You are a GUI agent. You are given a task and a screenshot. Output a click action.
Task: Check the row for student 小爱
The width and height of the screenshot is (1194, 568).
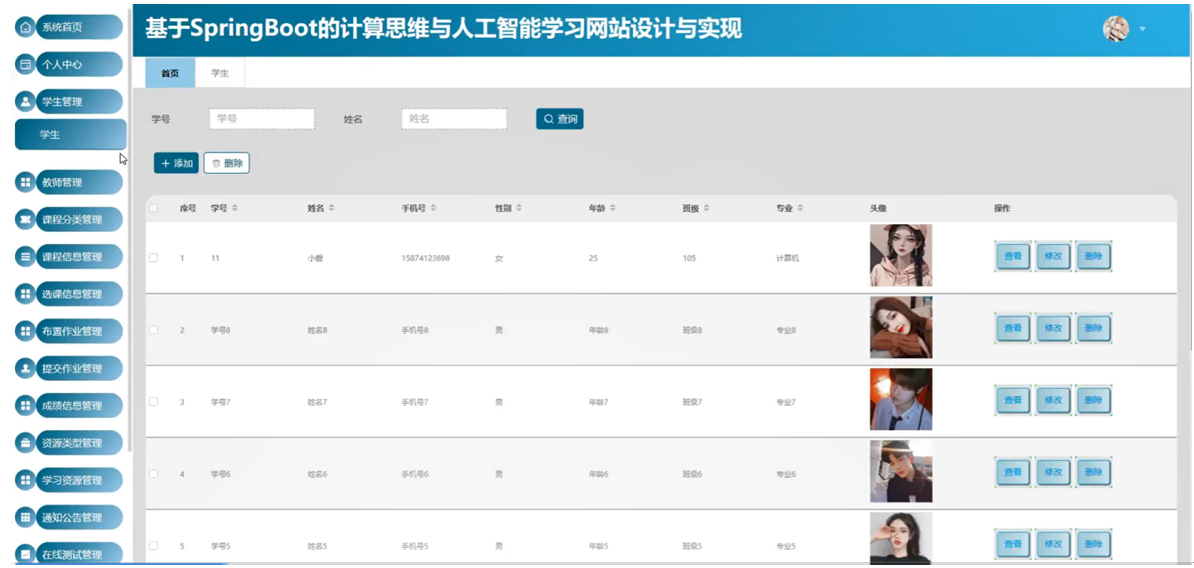click(153, 258)
